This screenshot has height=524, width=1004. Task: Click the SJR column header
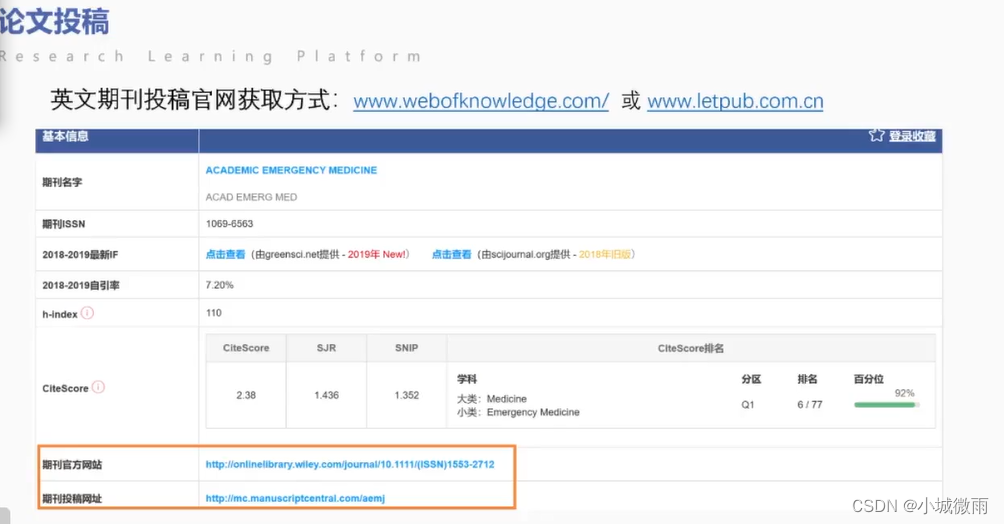[x=327, y=348]
